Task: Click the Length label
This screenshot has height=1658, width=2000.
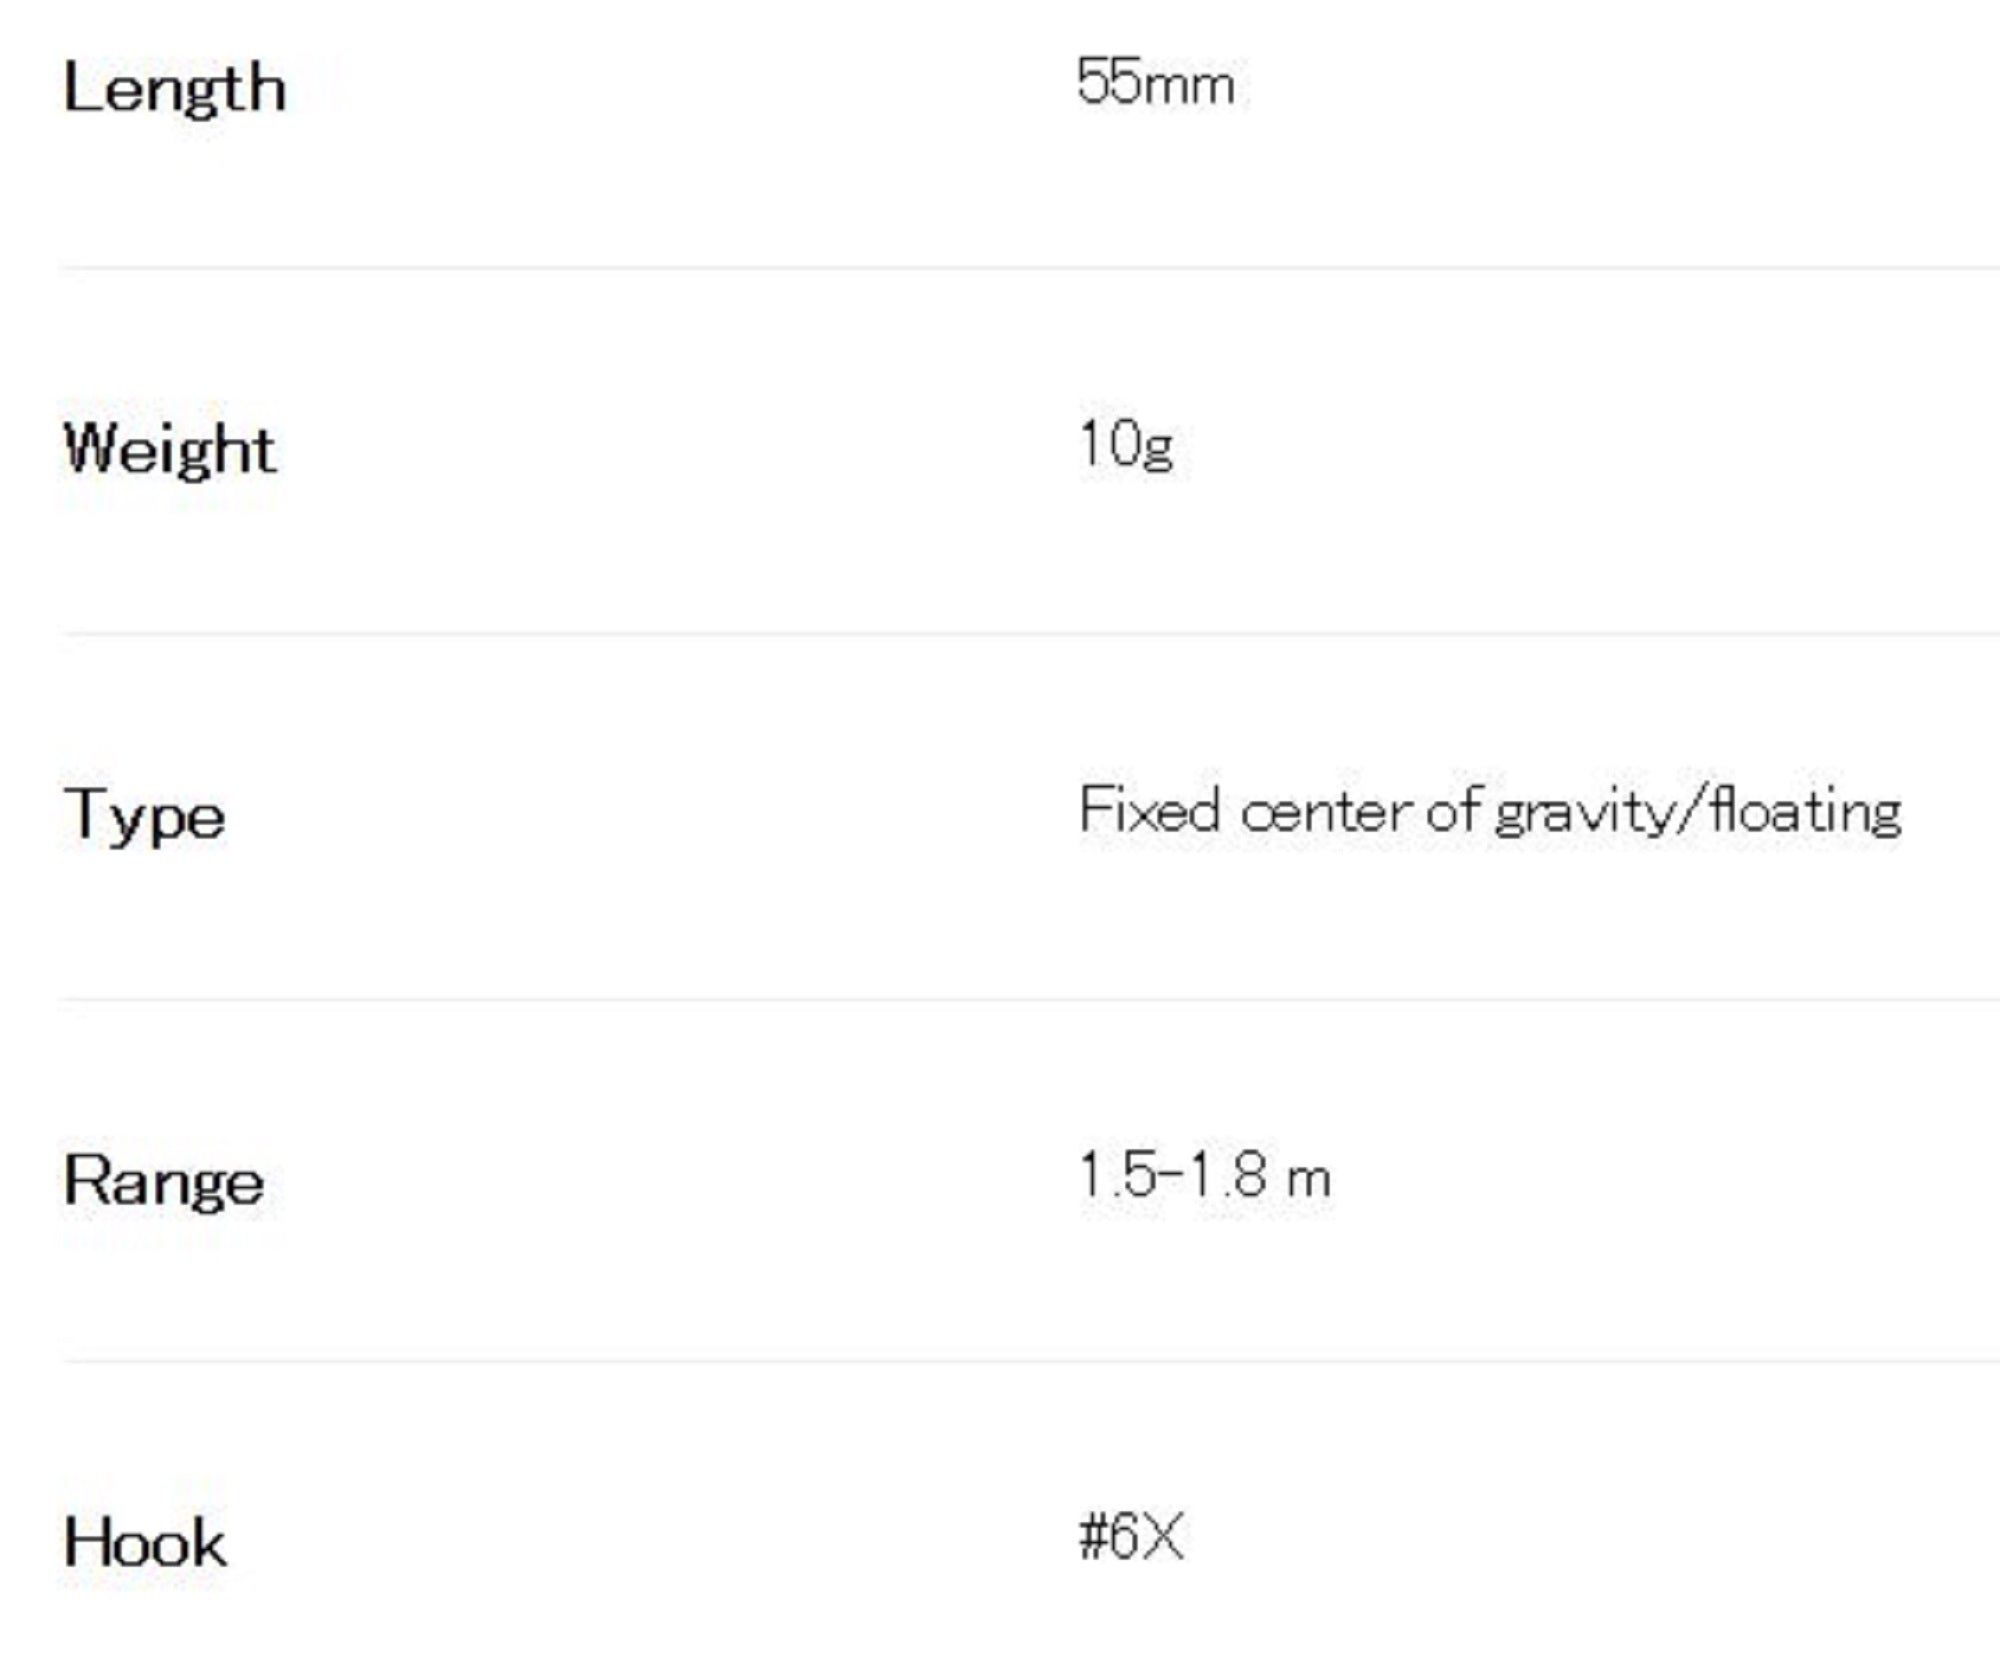Action: point(175,90)
